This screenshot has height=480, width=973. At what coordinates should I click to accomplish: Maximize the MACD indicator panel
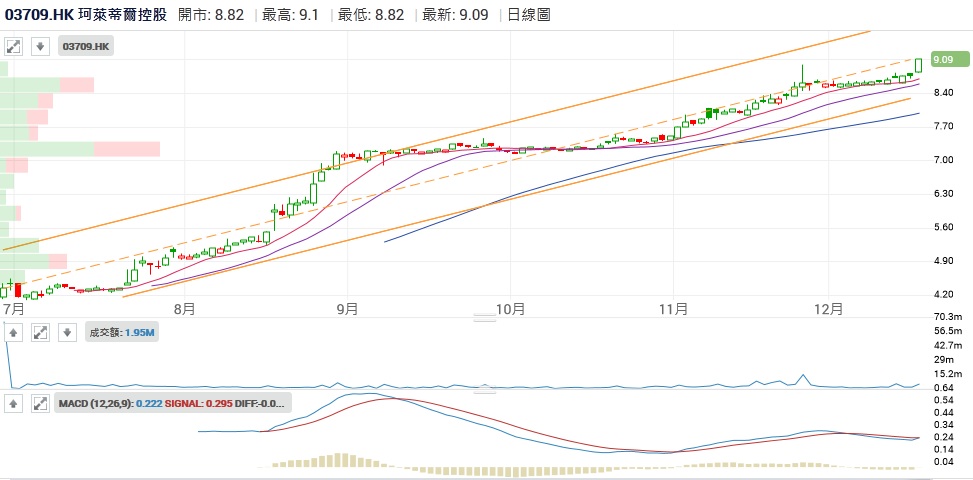[x=40, y=403]
